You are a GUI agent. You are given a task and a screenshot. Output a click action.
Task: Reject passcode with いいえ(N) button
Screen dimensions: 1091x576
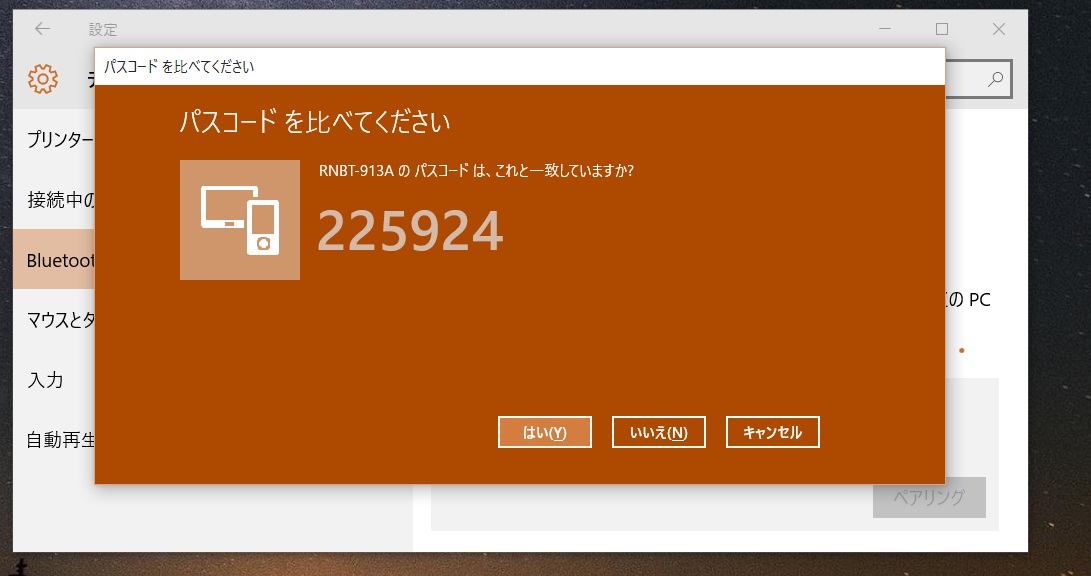(658, 432)
